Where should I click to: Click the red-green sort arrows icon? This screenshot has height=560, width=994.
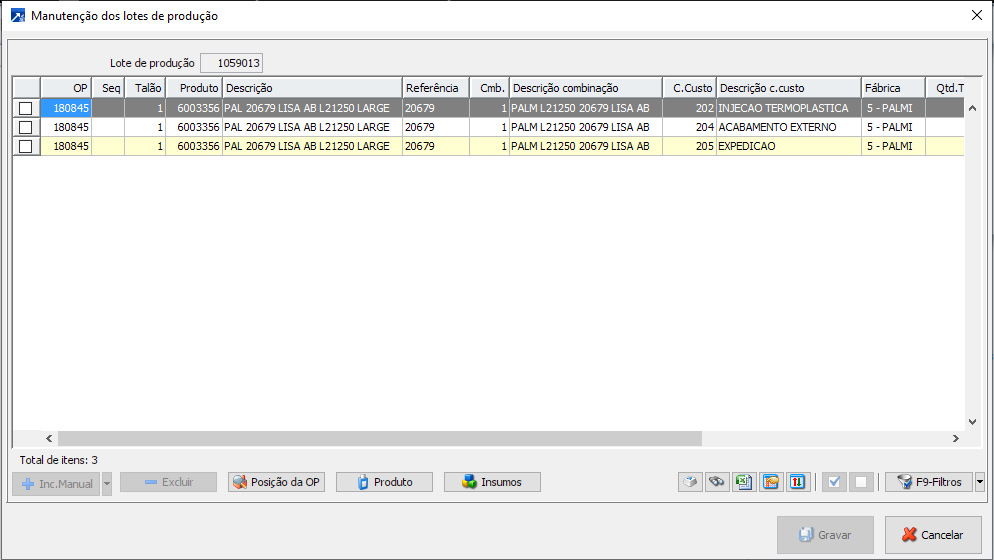point(797,482)
